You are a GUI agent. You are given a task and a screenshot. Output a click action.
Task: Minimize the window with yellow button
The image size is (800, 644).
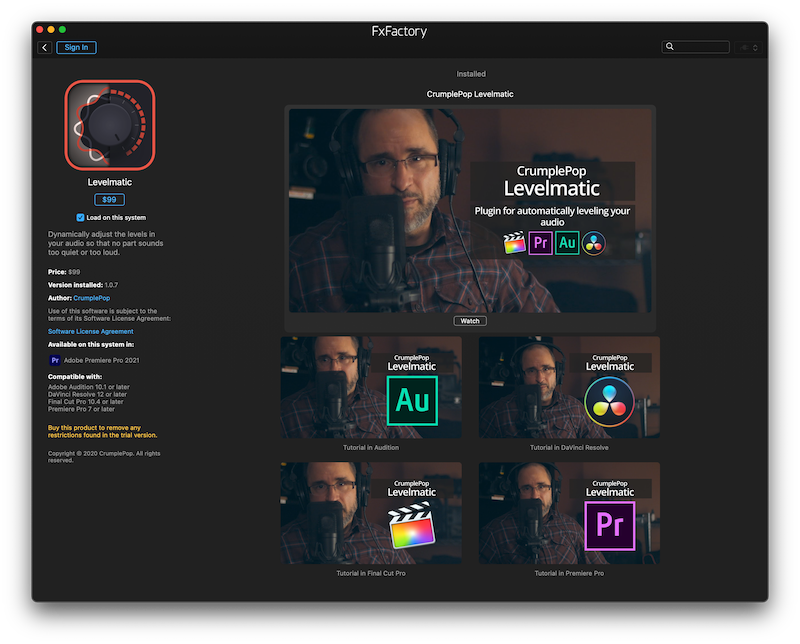51,30
